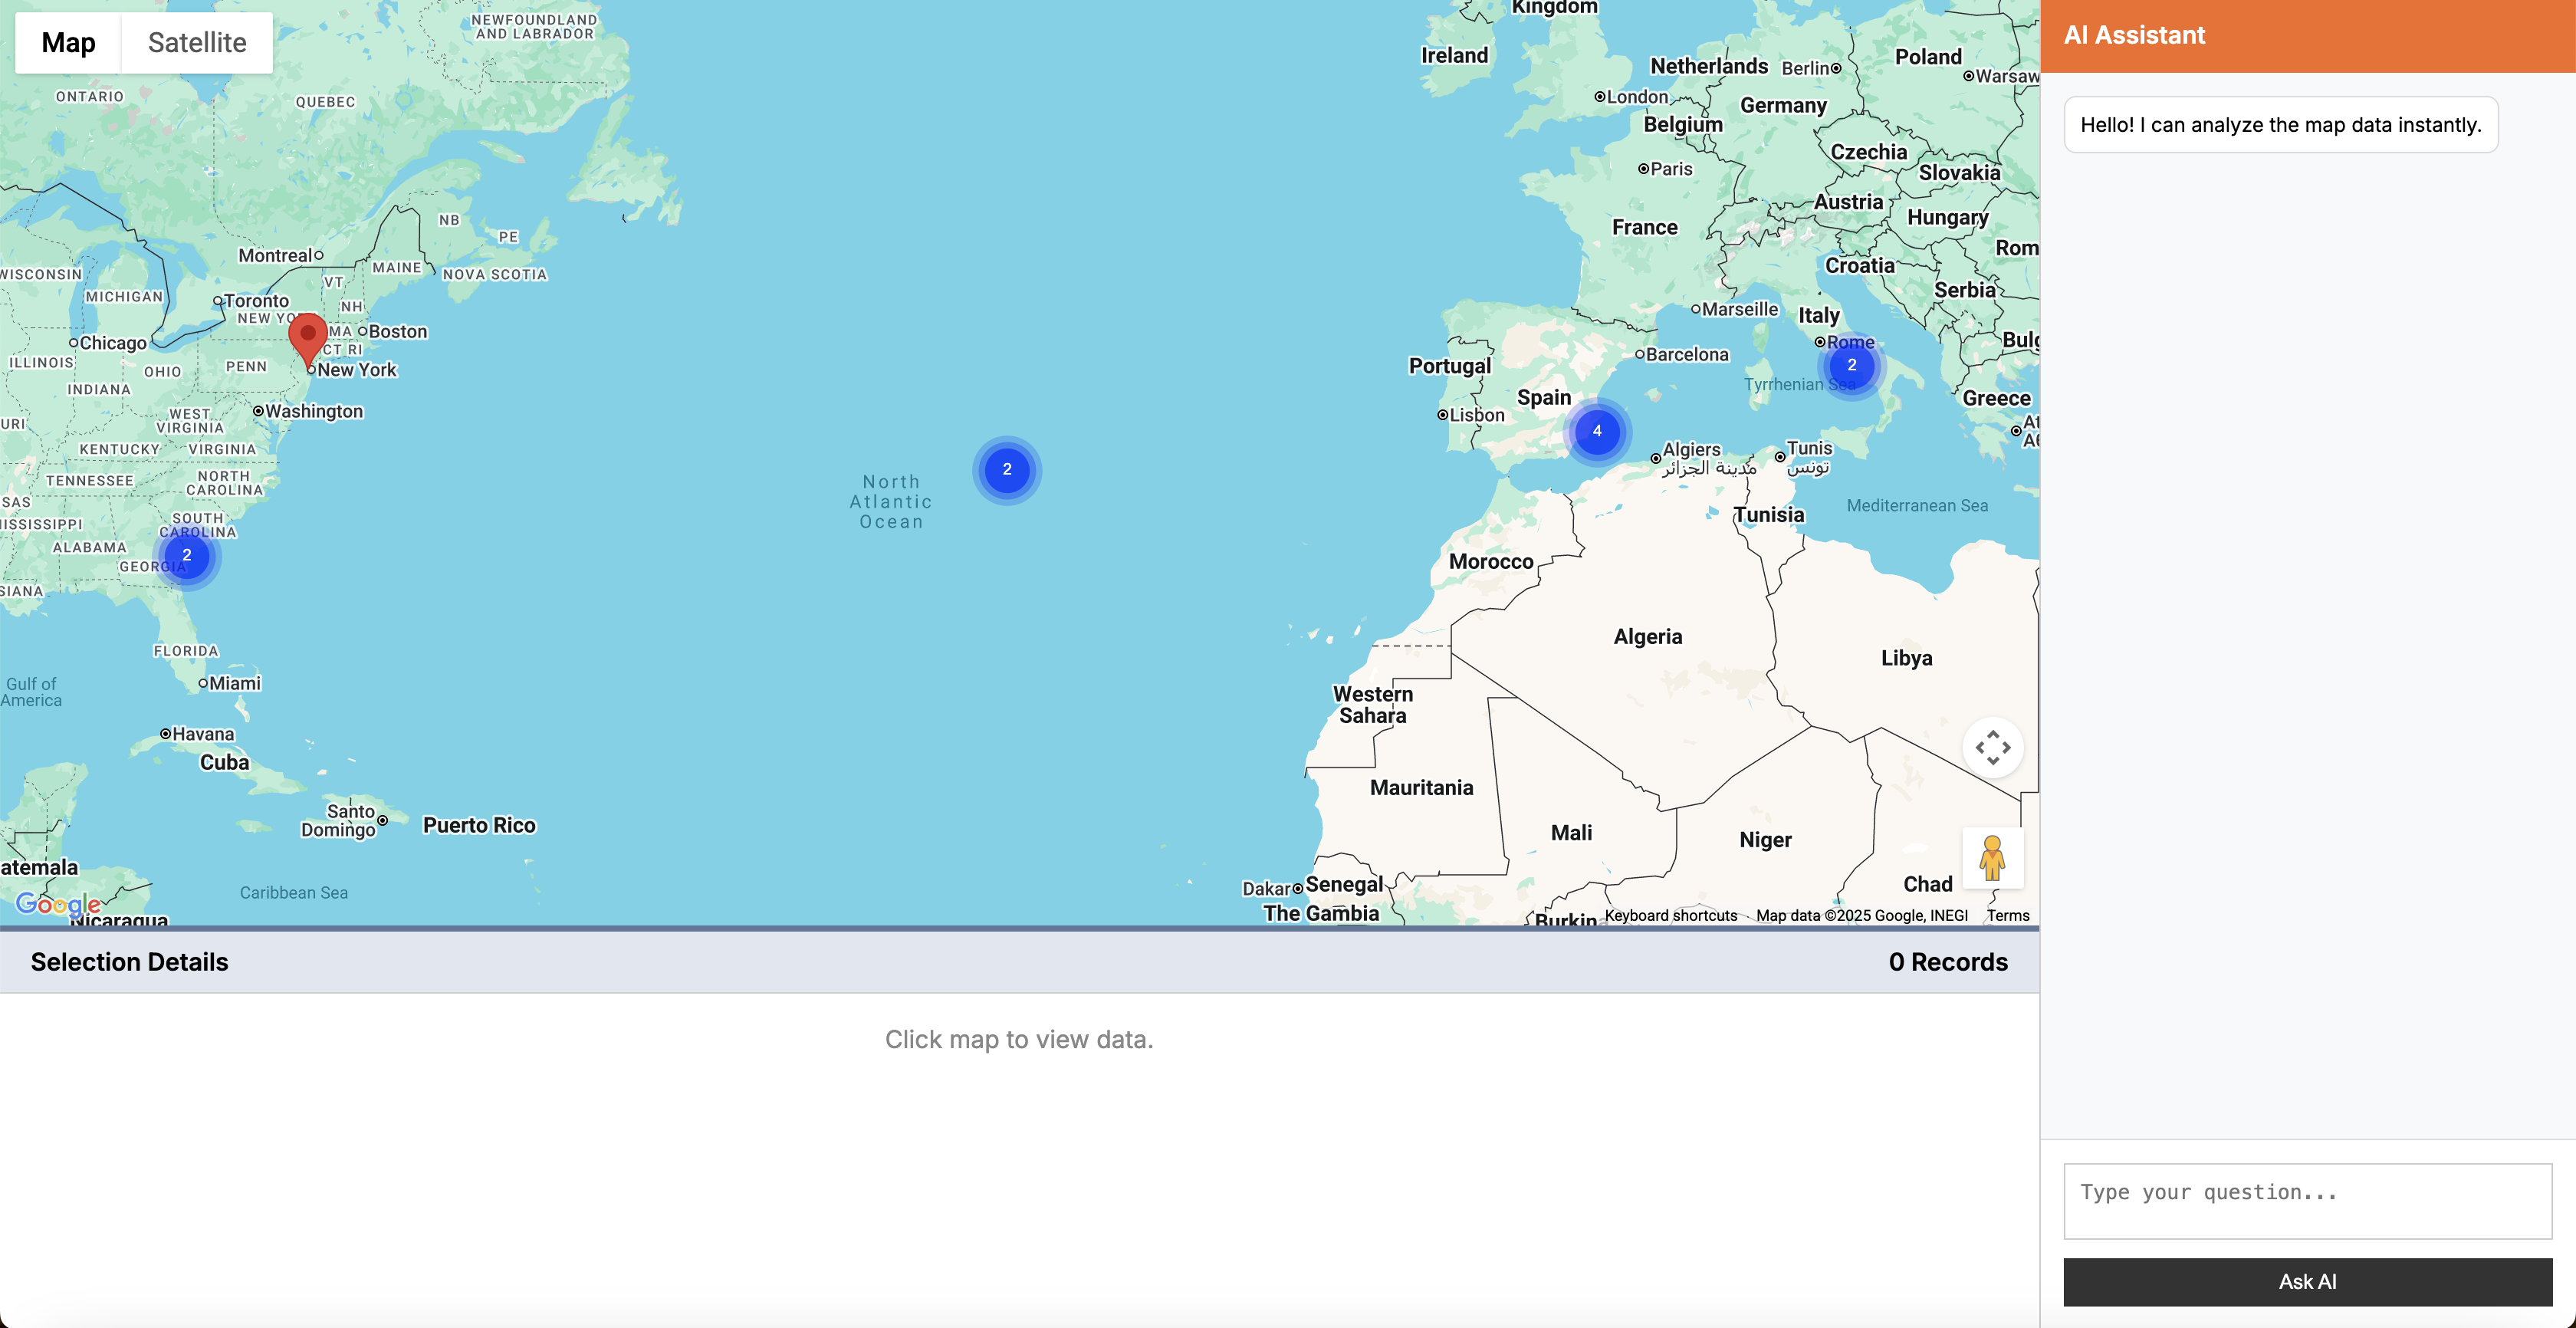This screenshot has width=2576, height=1328.
Task: Click the Google logo on the map
Action: click(59, 904)
